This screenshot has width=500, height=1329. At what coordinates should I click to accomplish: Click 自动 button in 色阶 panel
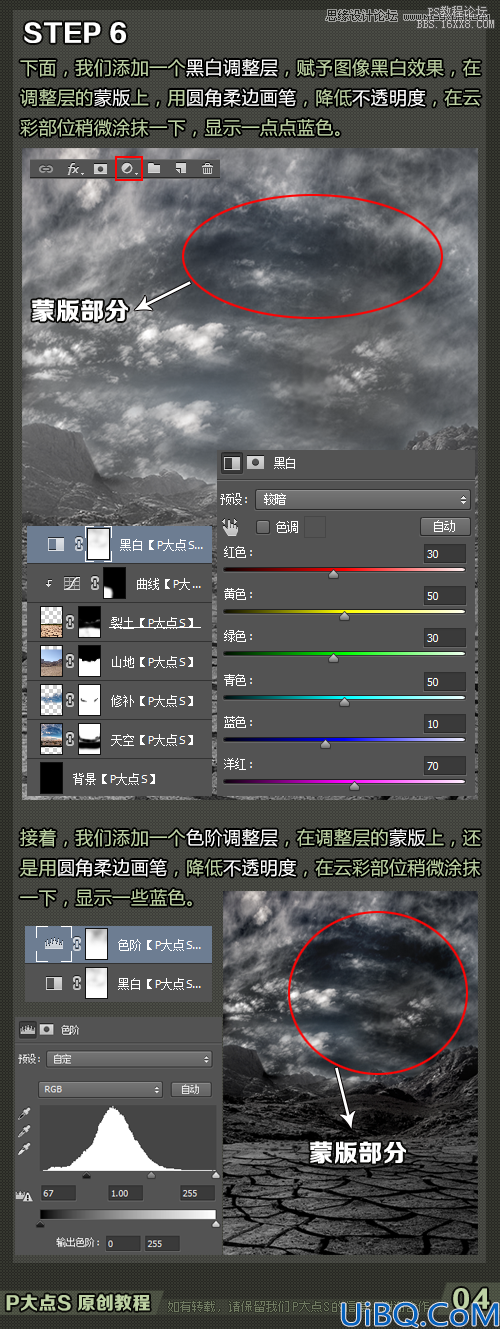point(192,1089)
